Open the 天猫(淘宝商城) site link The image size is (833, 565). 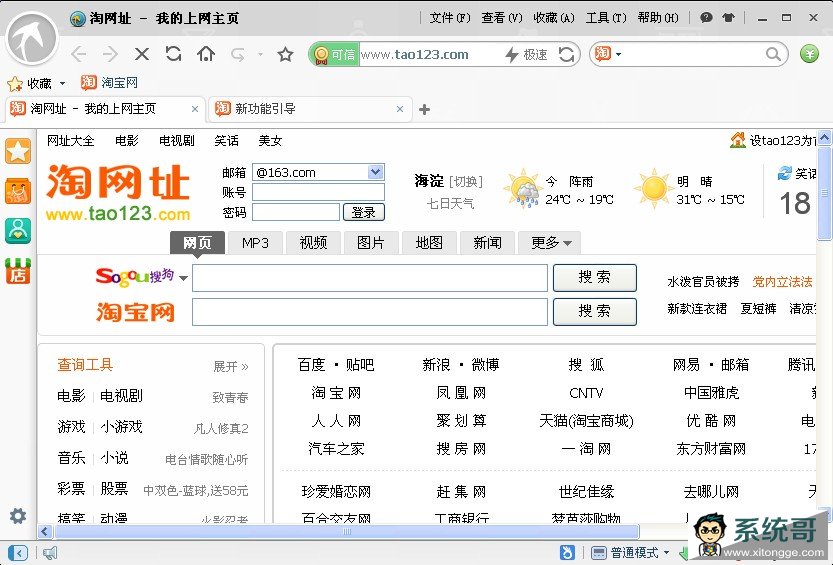(586, 421)
